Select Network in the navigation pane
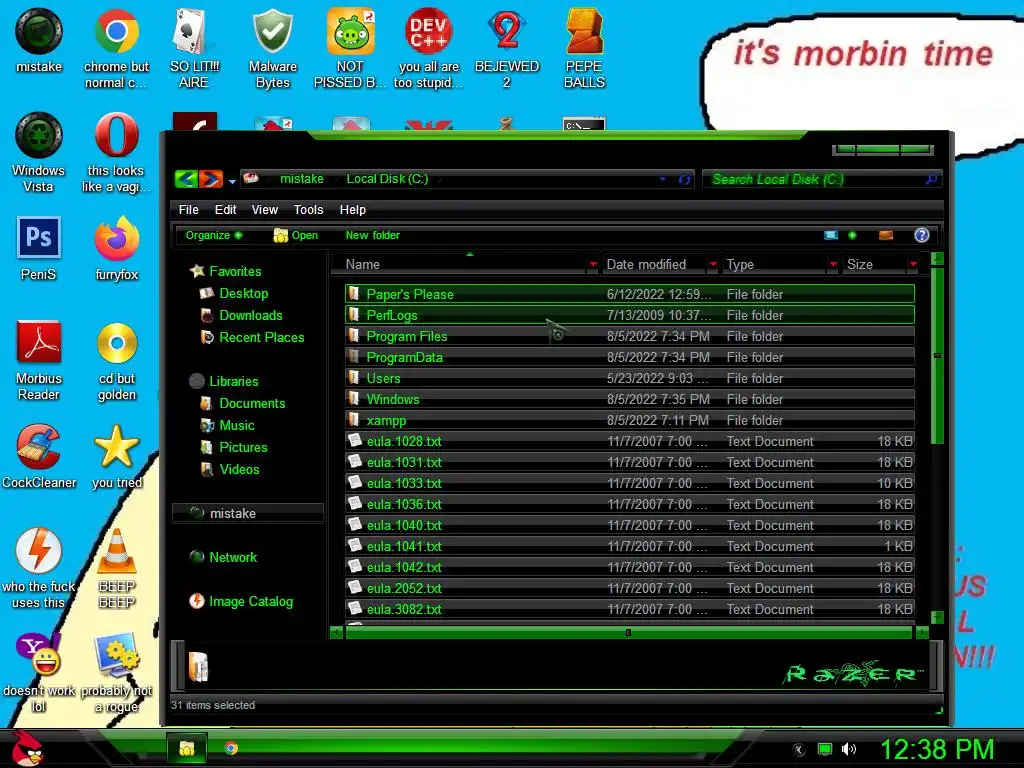 click(x=232, y=558)
